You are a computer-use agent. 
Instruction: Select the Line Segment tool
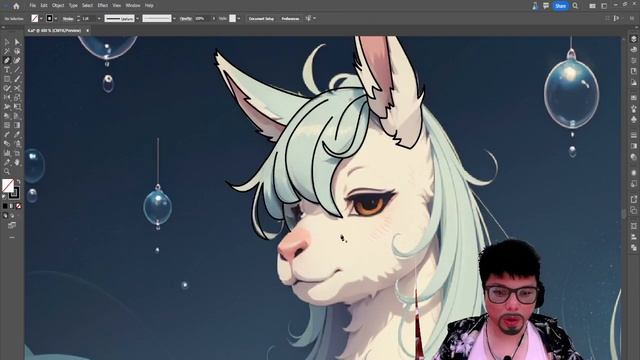tap(17, 70)
